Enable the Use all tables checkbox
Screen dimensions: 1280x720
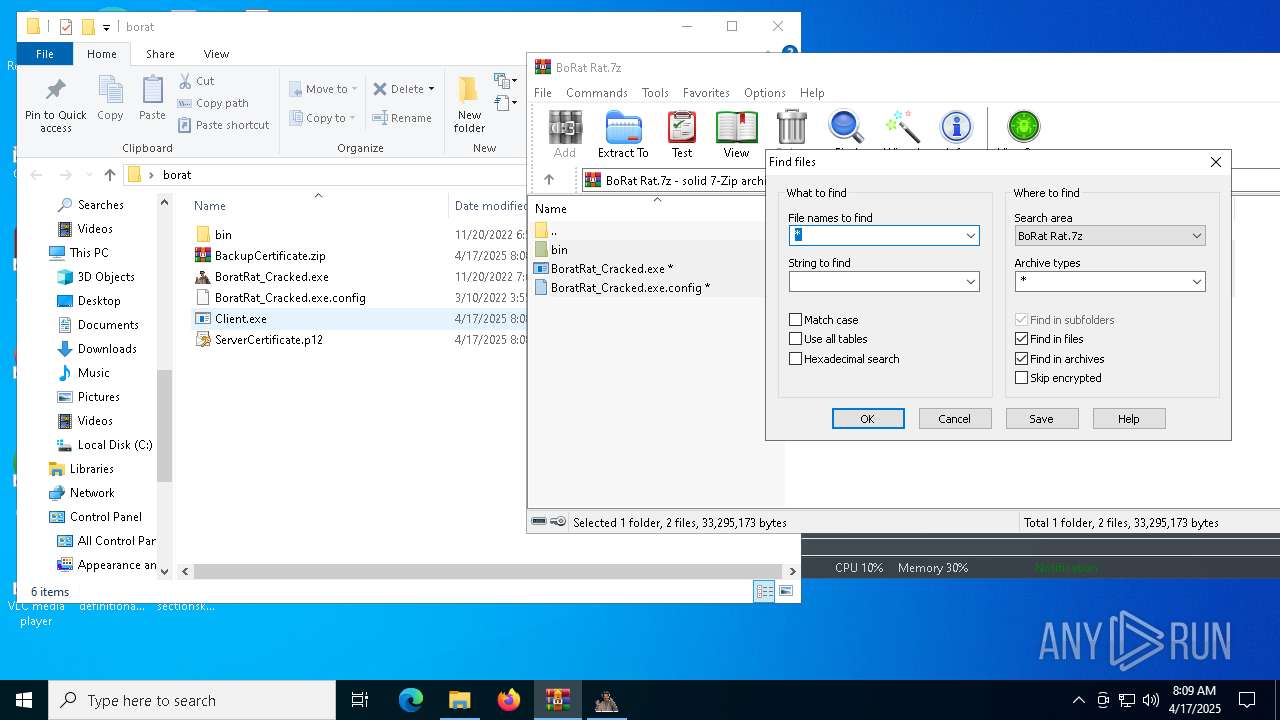click(x=796, y=339)
